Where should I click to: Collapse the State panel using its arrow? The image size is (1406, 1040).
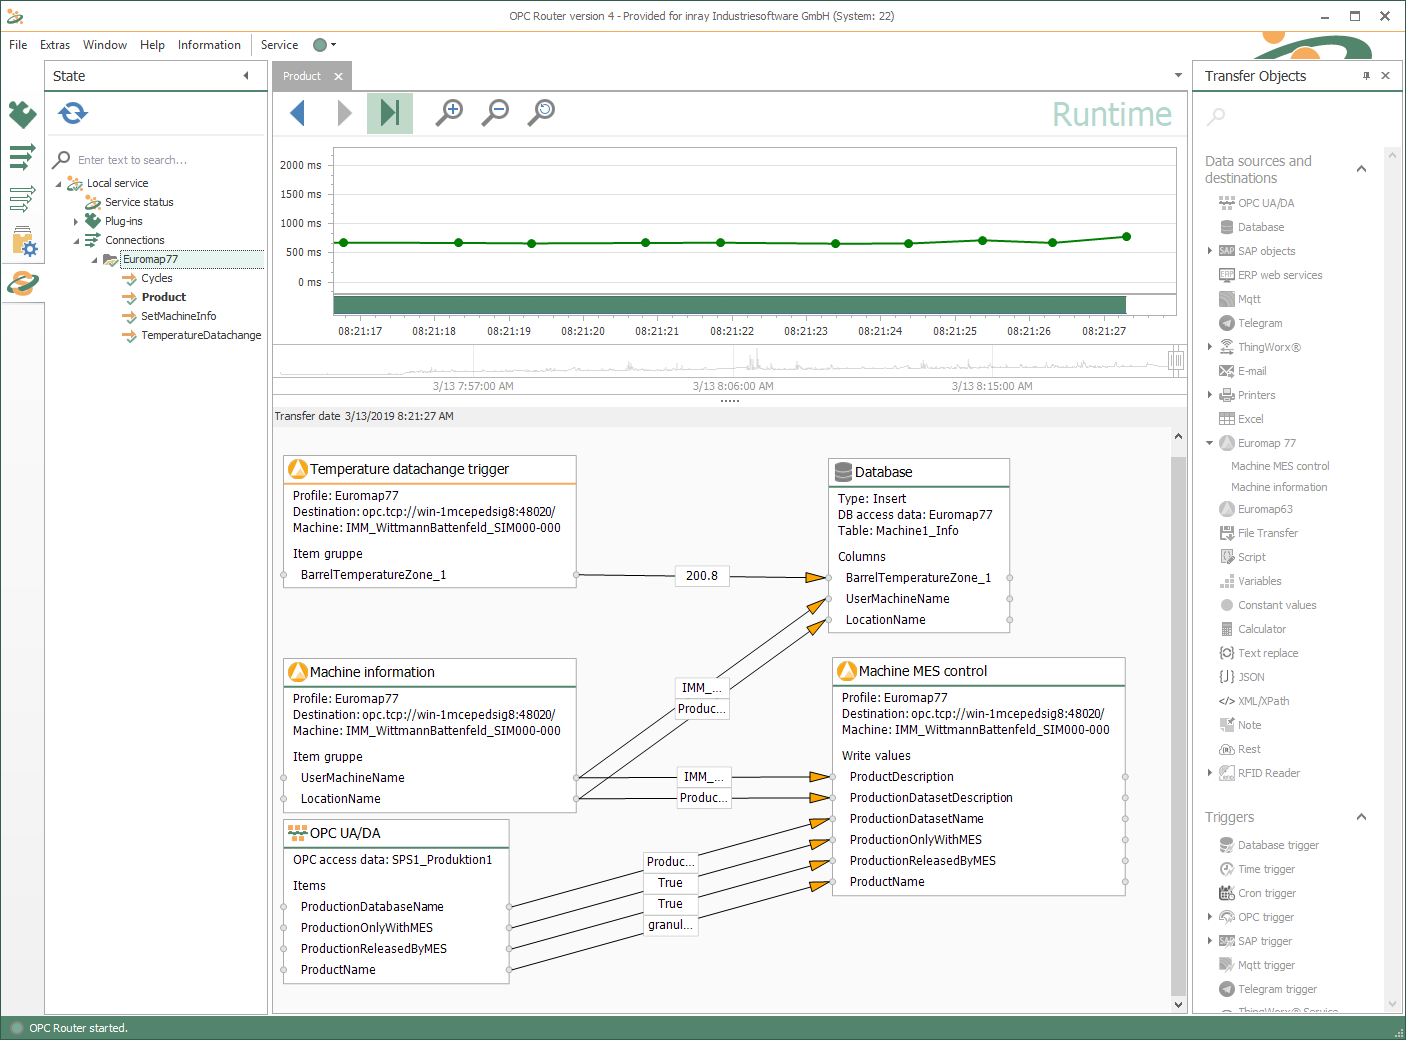[x=246, y=75]
